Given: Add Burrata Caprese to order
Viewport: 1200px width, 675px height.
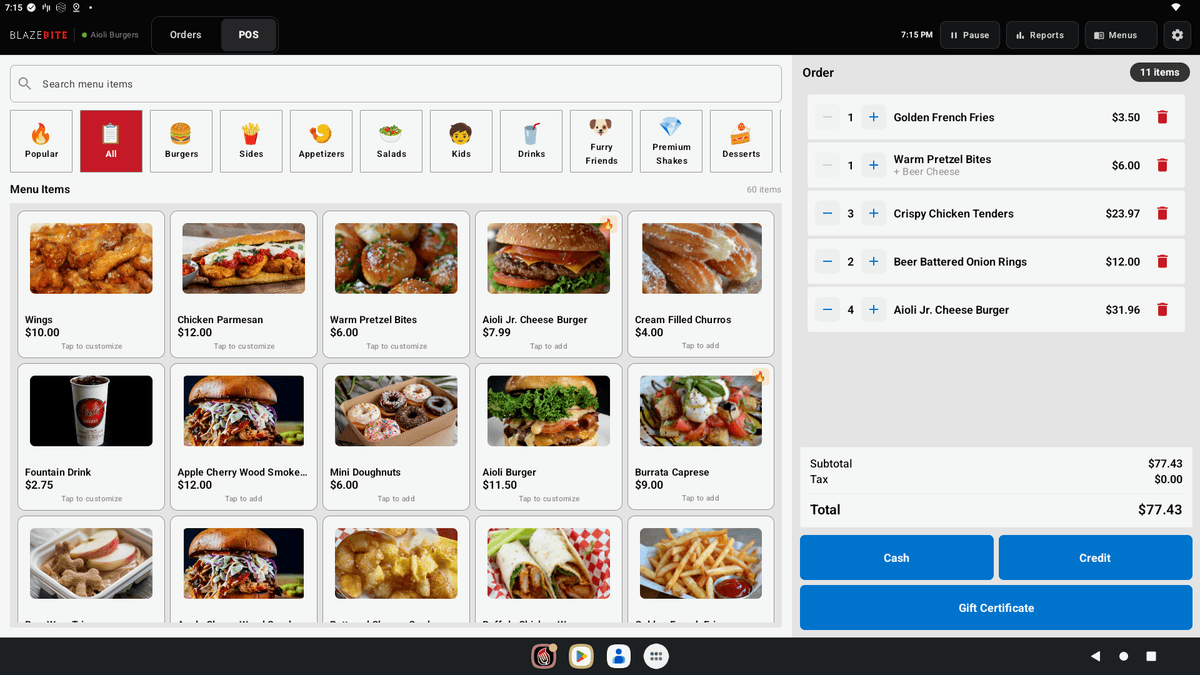Looking at the screenshot, I should [701, 437].
